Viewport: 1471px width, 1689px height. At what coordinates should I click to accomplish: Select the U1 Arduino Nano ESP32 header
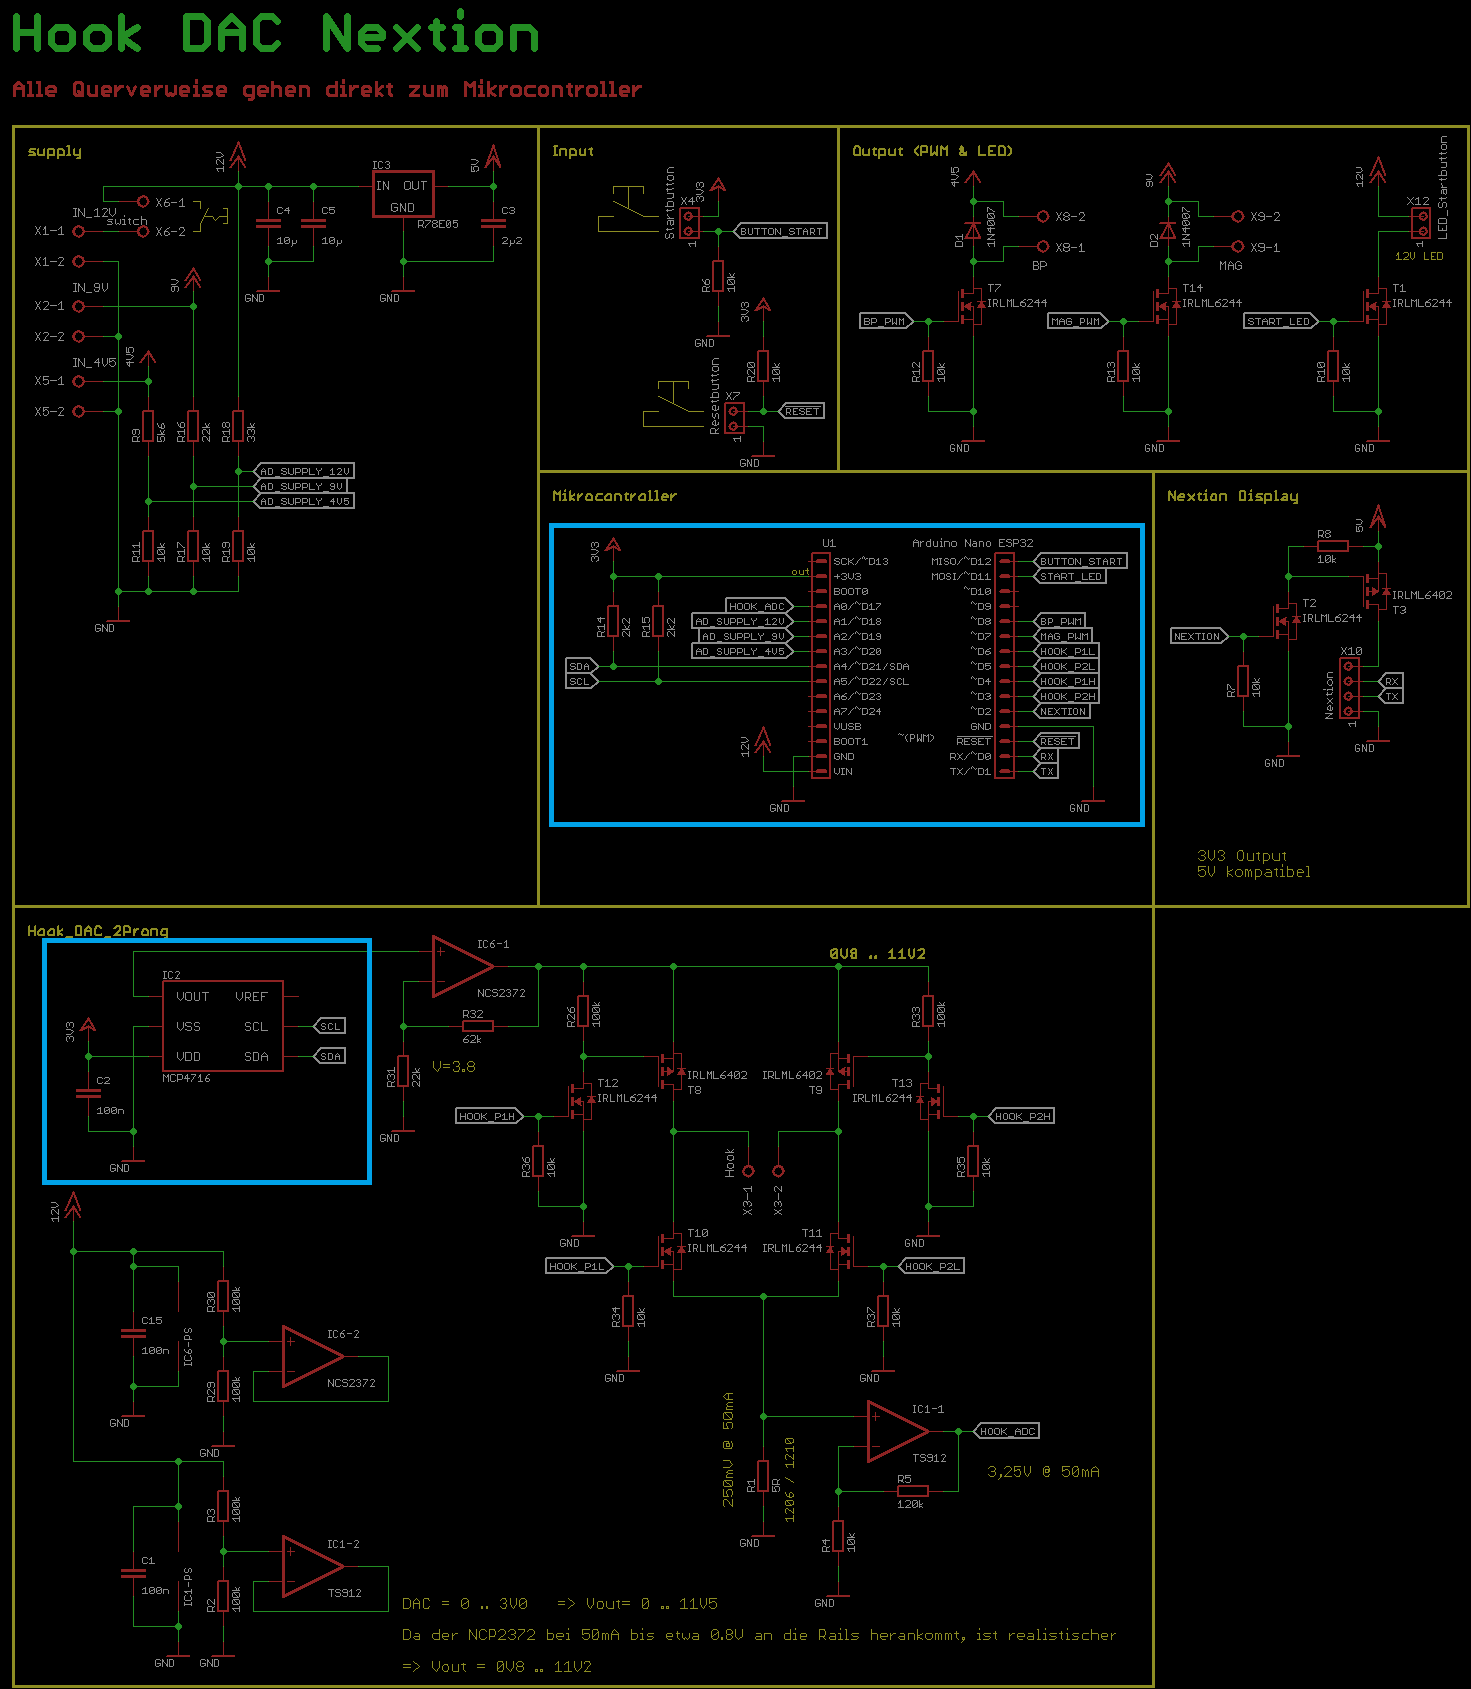pyautogui.click(x=821, y=666)
